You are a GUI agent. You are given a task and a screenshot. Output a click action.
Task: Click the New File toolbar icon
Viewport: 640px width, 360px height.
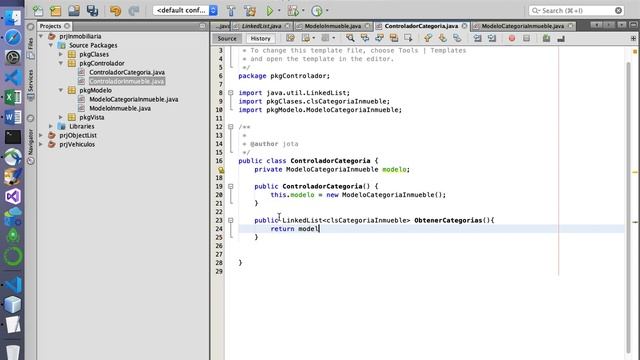point(38,11)
